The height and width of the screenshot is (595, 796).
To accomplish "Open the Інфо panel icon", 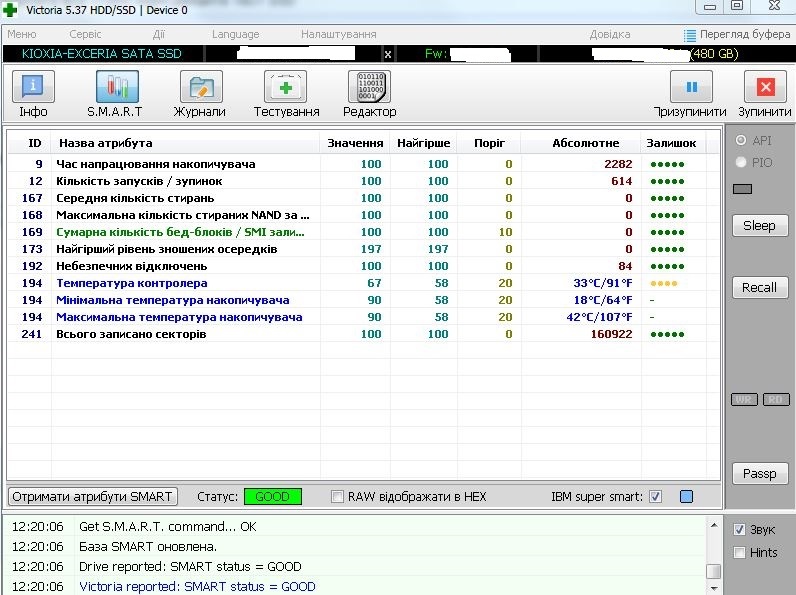I will click(x=33, y=87).
